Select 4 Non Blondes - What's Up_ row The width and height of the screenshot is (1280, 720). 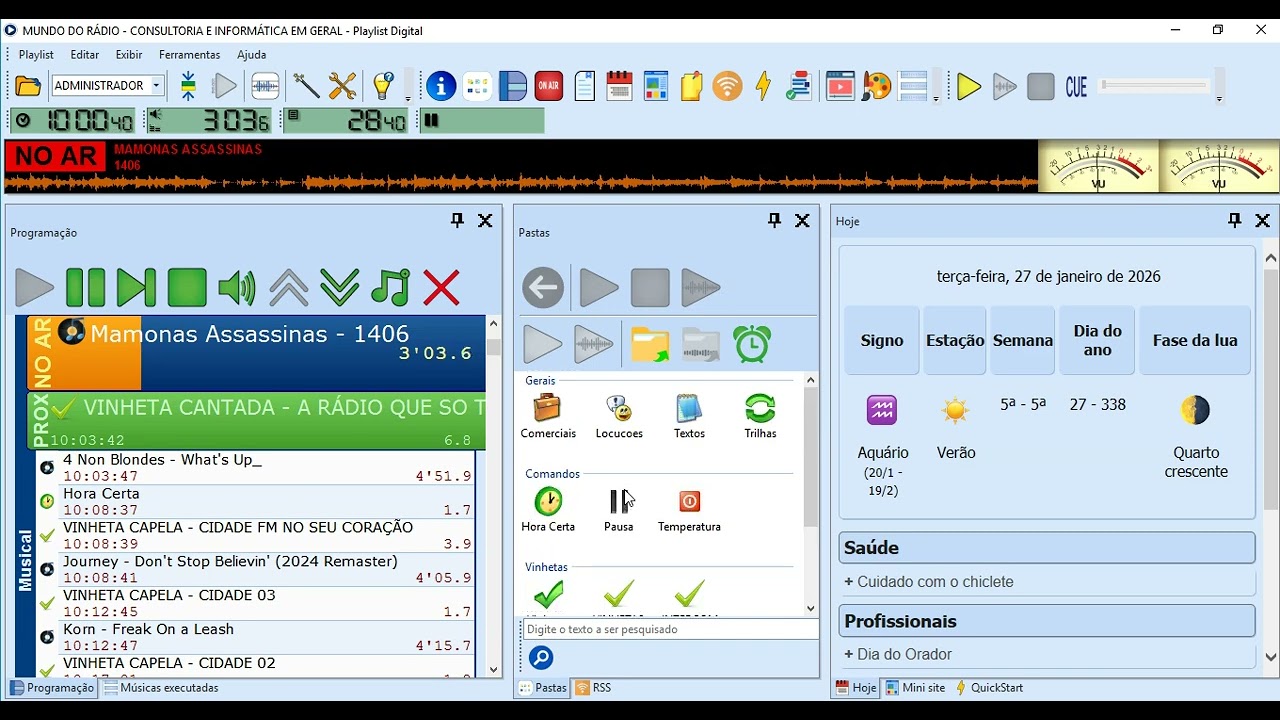(256, 468)
